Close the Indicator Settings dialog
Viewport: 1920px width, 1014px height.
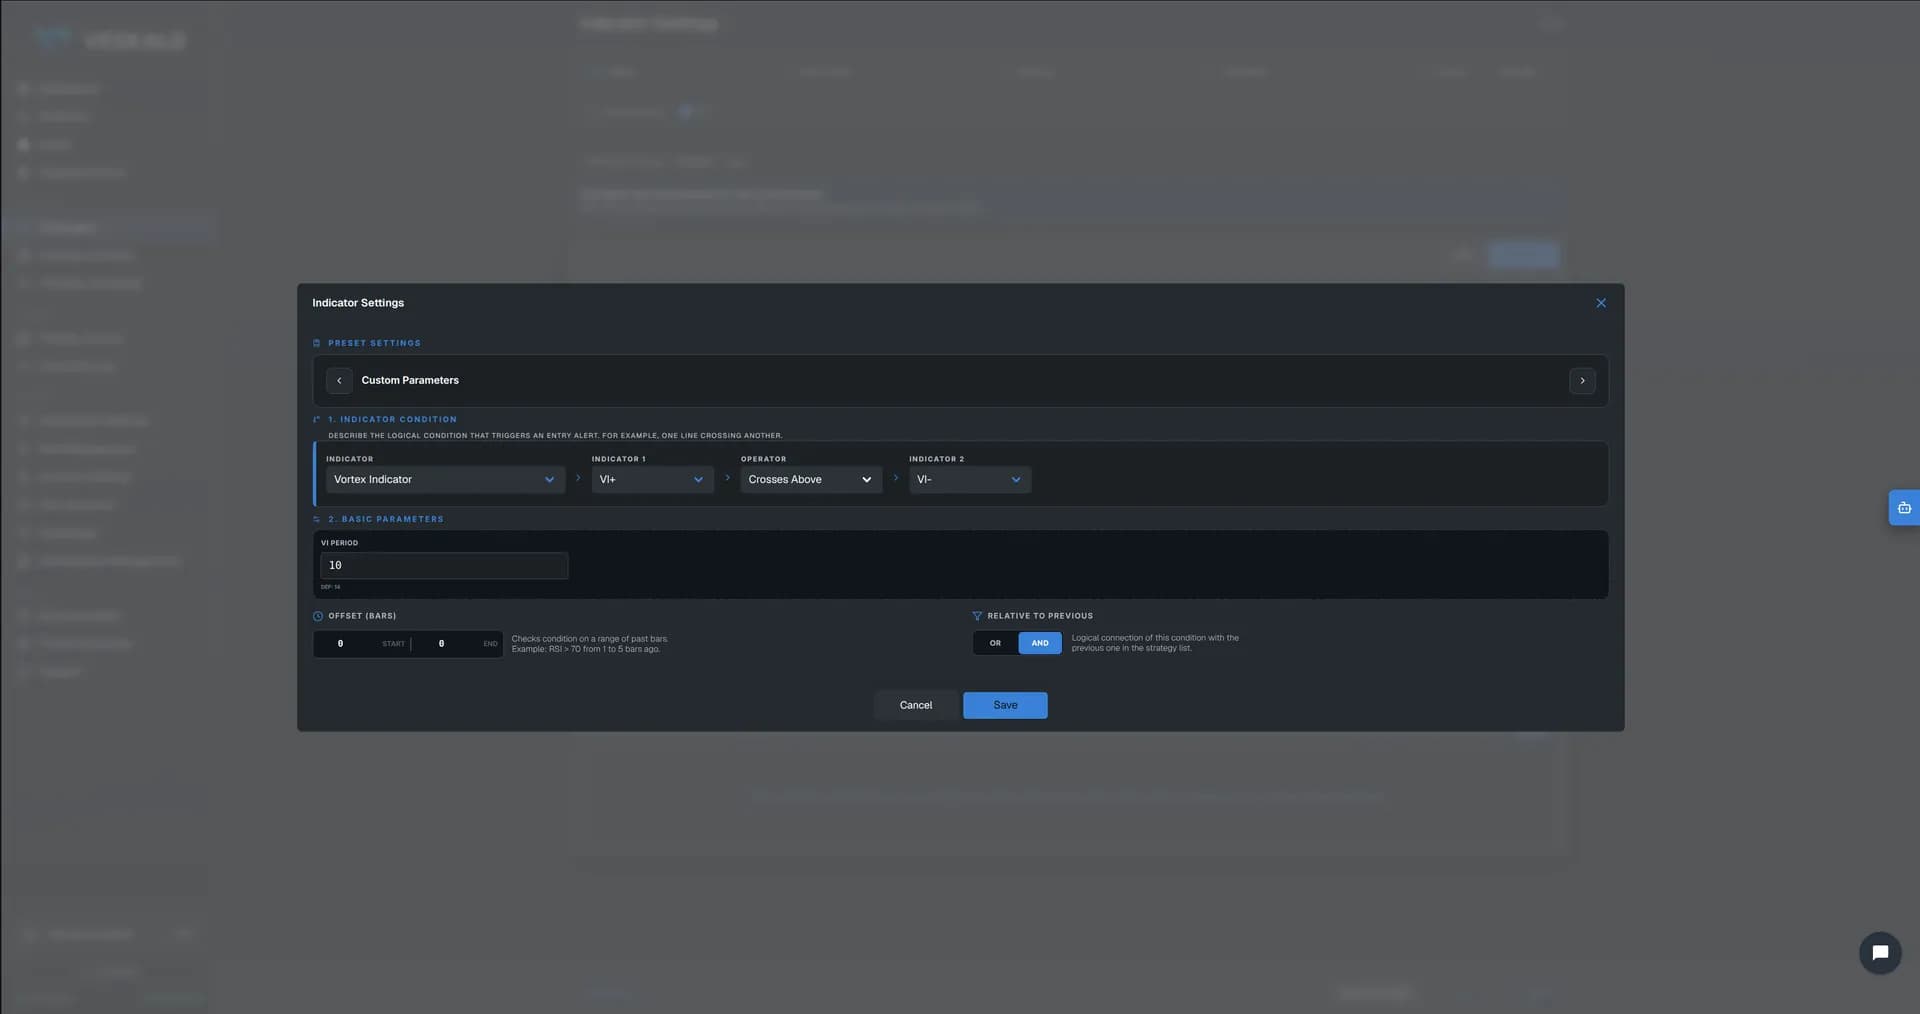[1600, 303]
